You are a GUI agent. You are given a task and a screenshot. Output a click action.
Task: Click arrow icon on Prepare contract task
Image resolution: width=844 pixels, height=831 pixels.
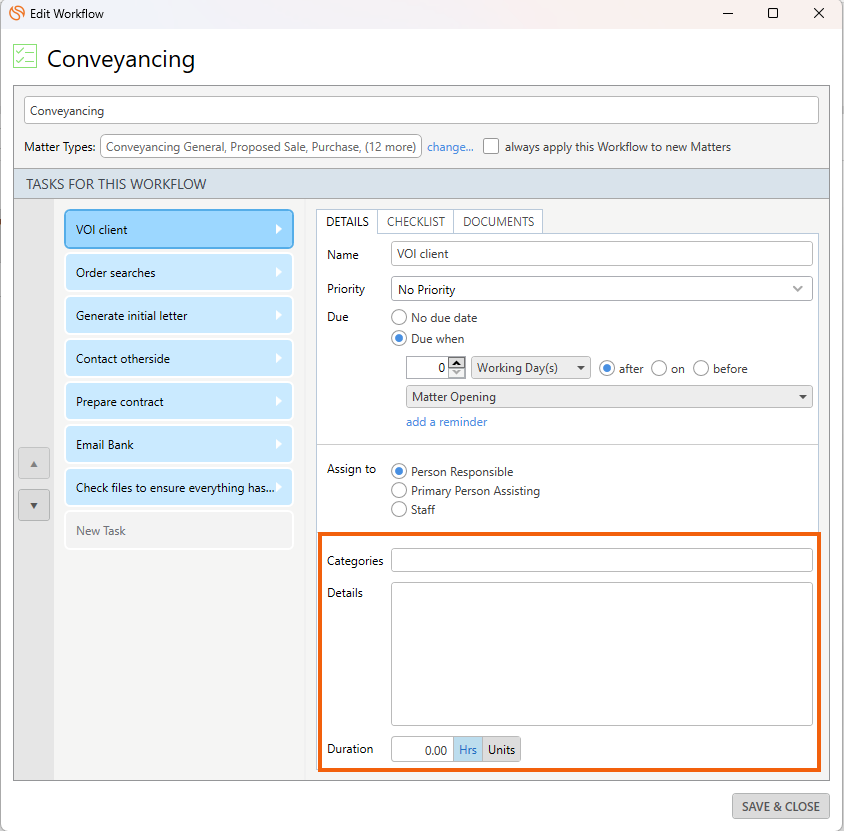[279, 402]
